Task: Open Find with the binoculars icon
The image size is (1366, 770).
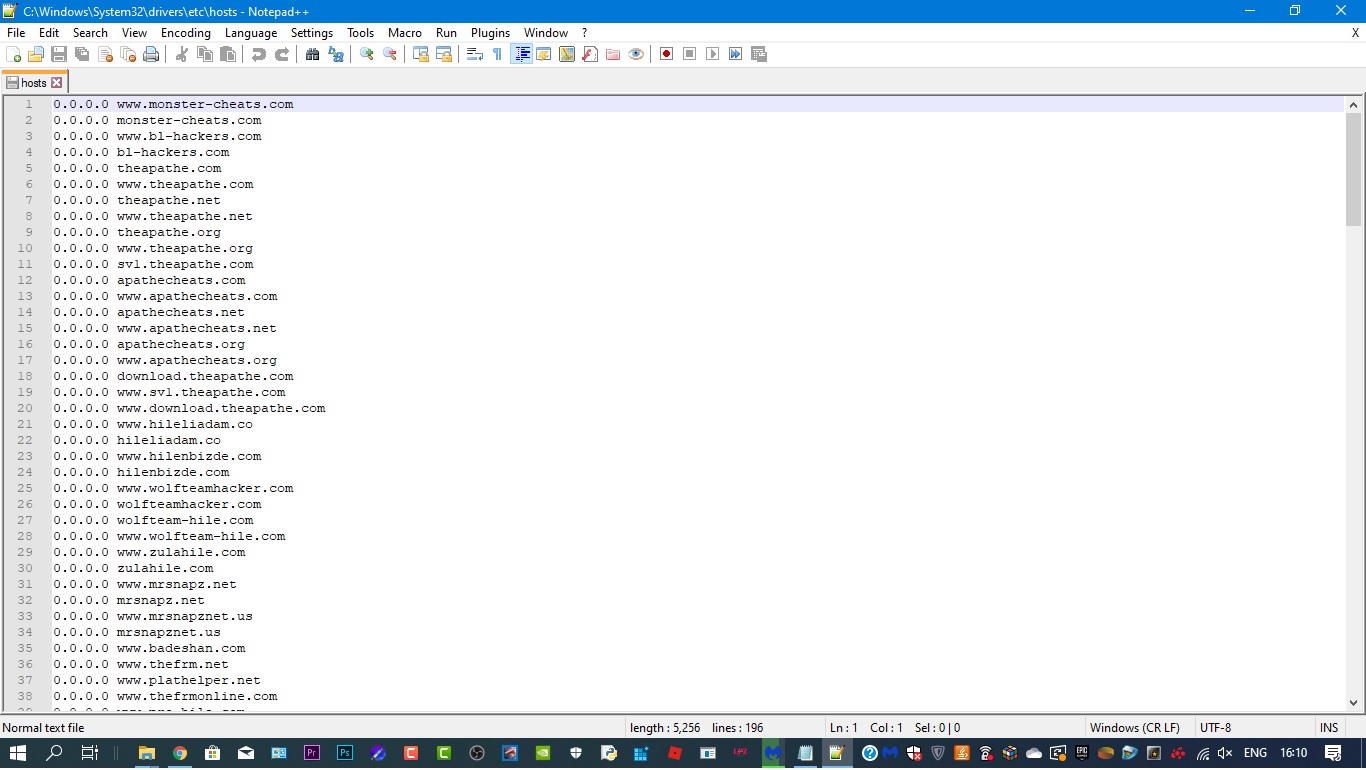Action: point(313,54)
